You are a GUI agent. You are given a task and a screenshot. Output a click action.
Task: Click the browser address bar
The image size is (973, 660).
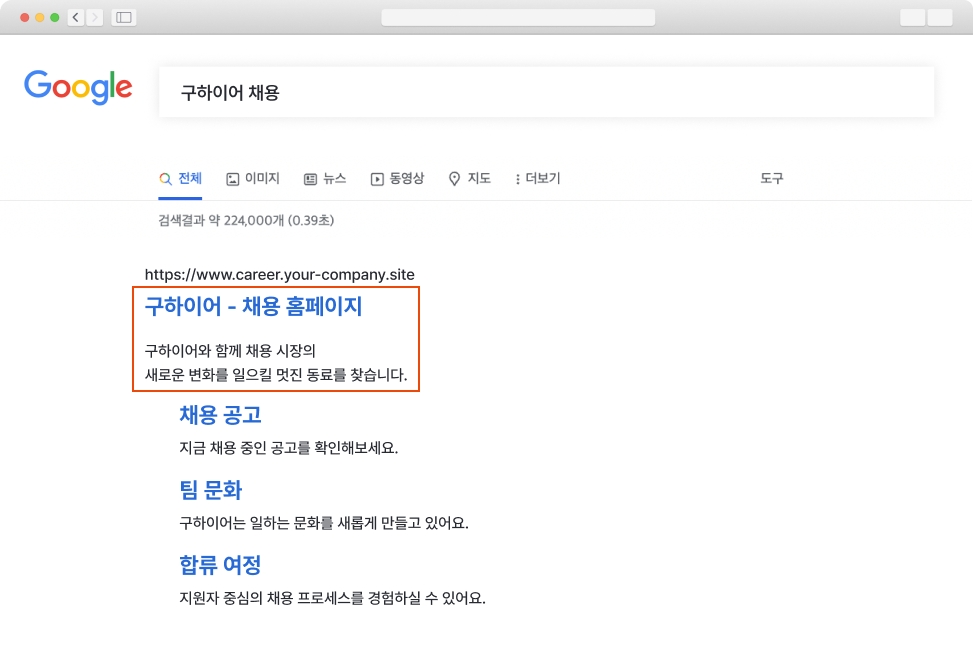pos(518,17)
